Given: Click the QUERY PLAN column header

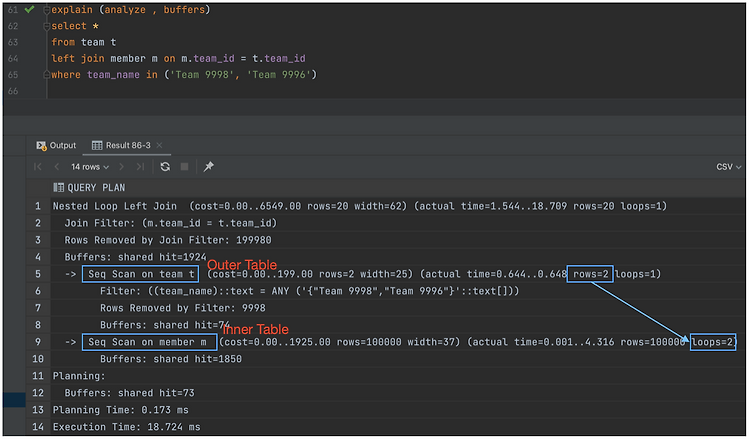Looking at the screenshot, I should pyautogui.click(x=89, y=188).
